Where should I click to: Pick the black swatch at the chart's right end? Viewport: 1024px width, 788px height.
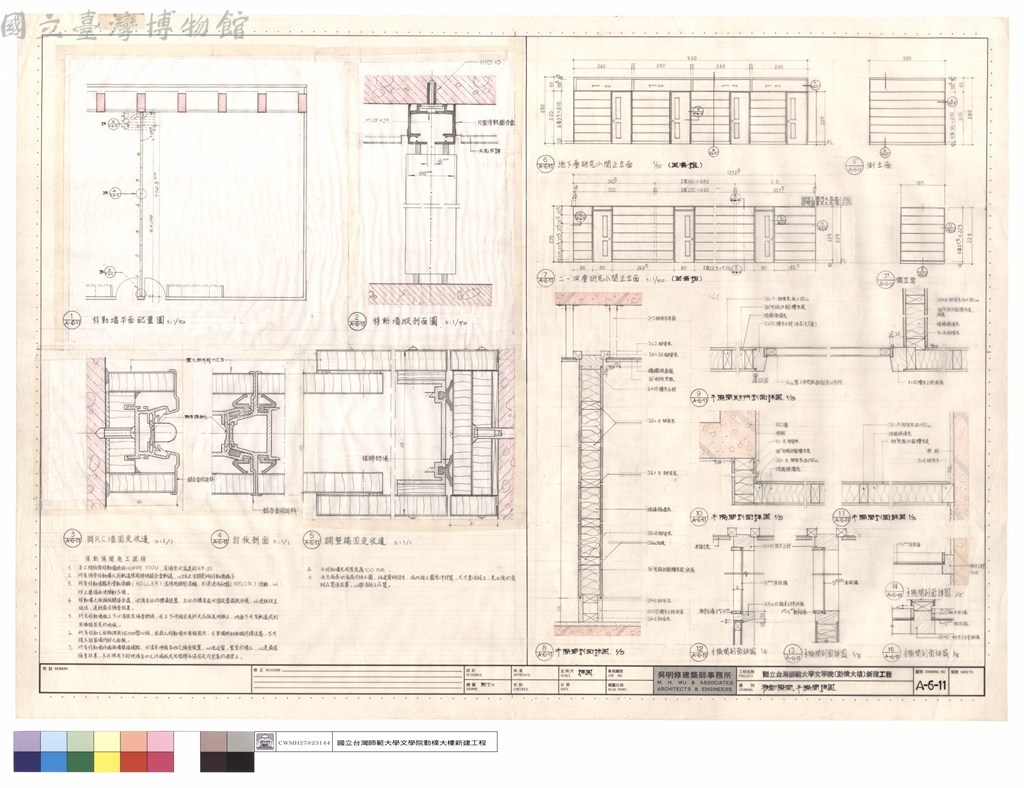(240, 762)
